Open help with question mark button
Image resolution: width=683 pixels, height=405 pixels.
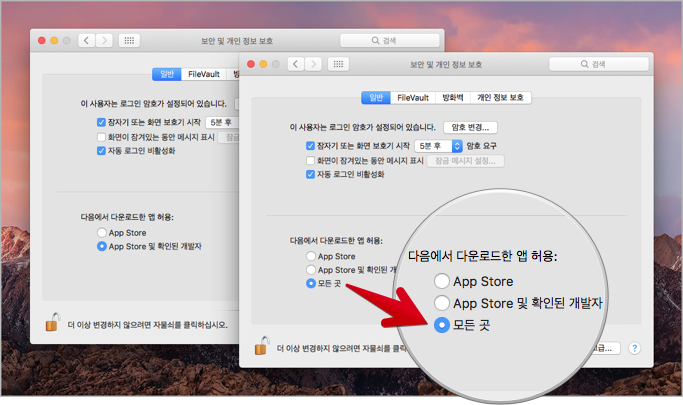click(635, 348)
